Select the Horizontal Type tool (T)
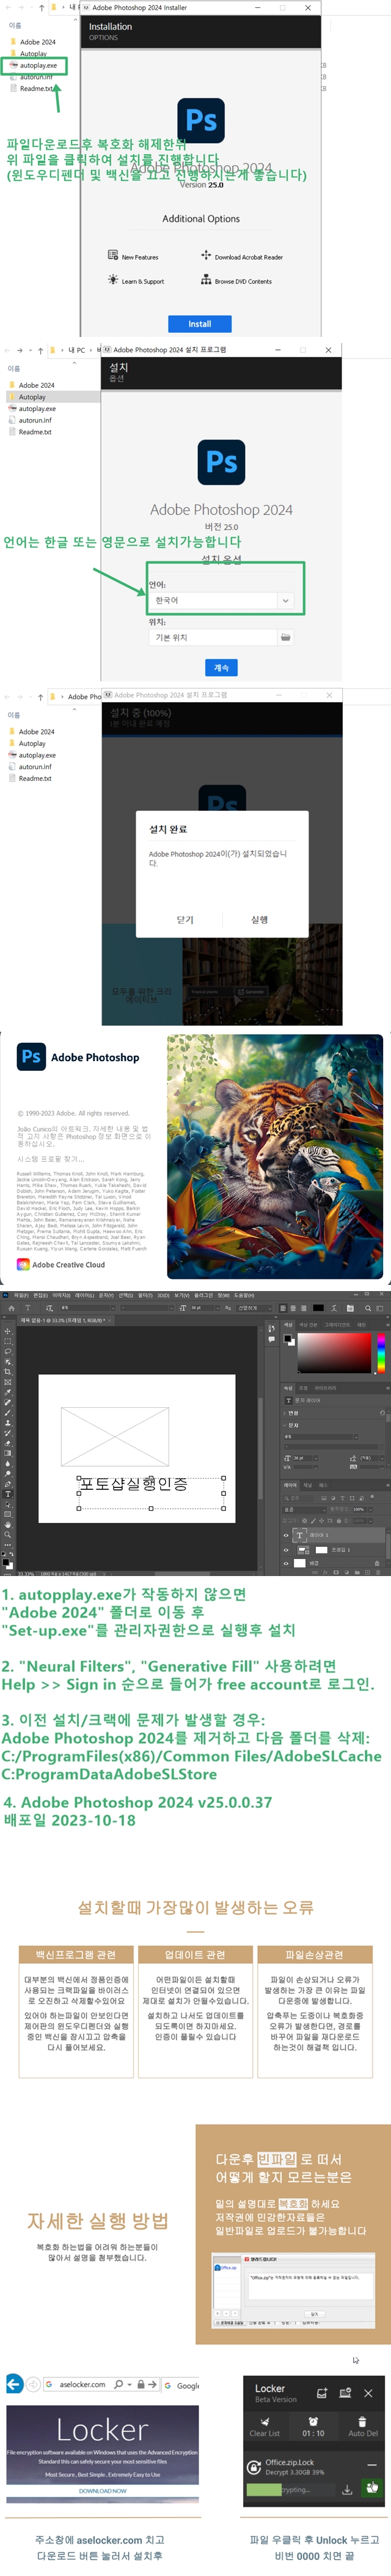 click(7, 1493)
